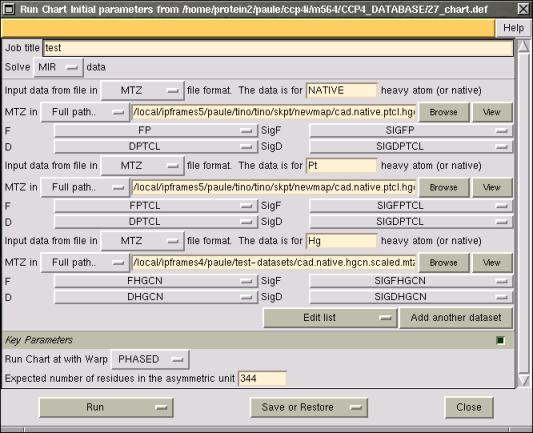533x433 pixels.
Task: Open the Solve MIR dropdown
Action: [58, 67]
